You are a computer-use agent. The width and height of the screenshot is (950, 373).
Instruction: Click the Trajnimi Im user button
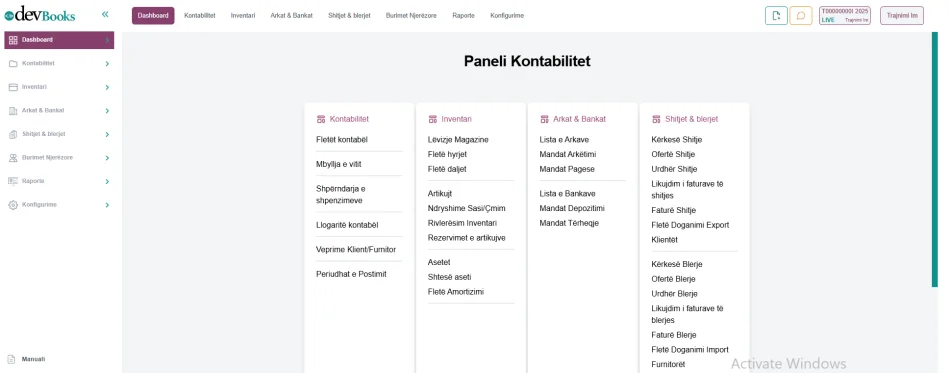coord(902,16)
